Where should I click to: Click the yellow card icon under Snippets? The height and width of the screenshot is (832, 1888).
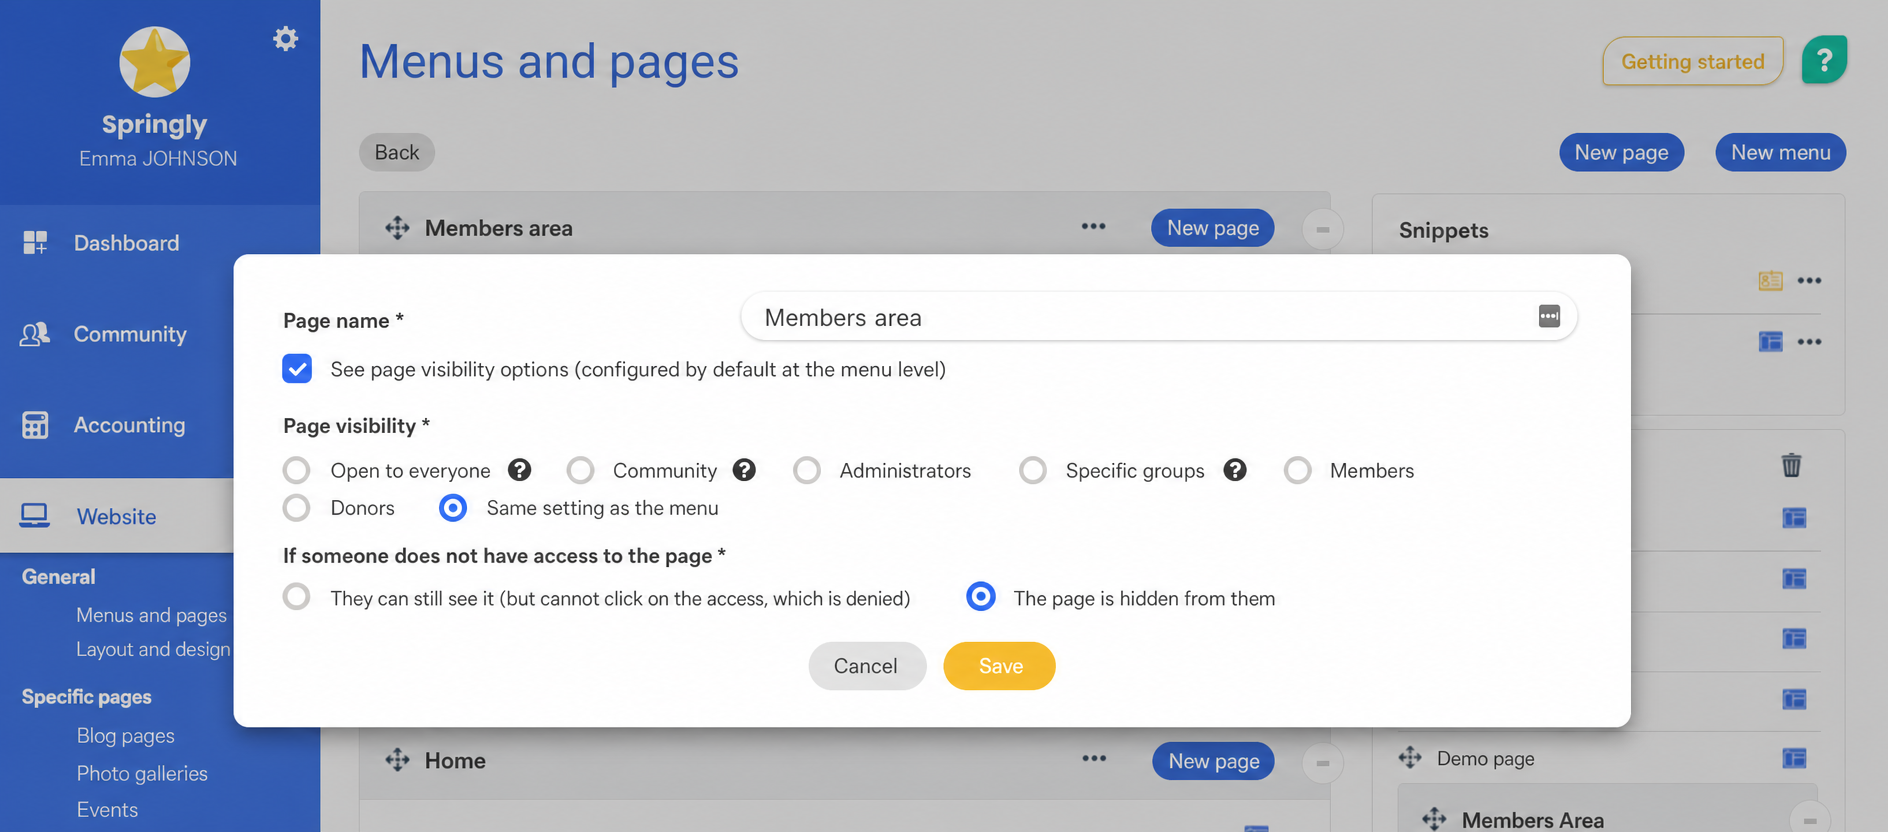pos(1770,281)
